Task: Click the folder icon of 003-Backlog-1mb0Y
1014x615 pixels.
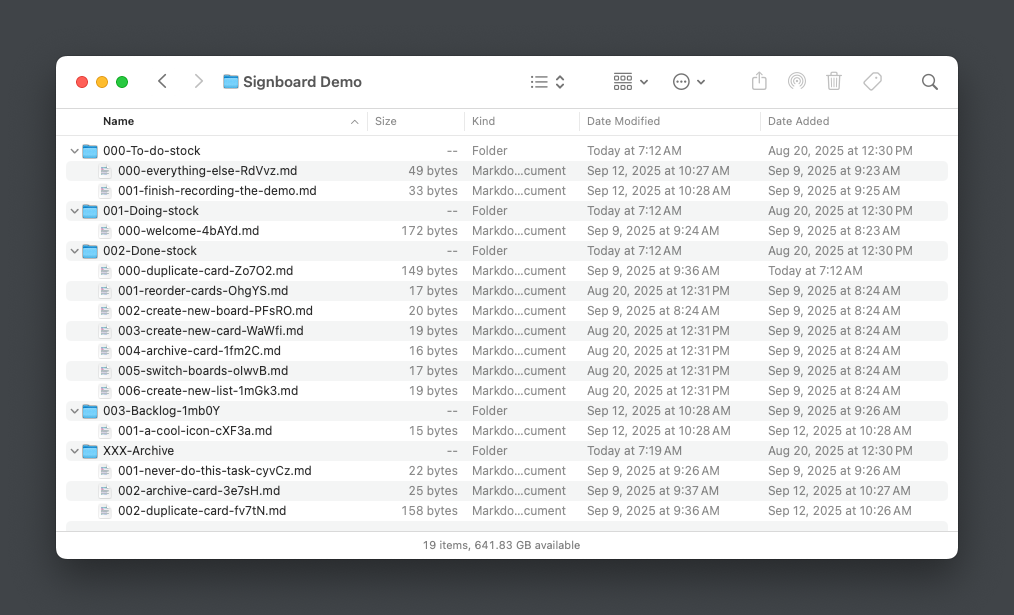Action: (x=89, y=410)
